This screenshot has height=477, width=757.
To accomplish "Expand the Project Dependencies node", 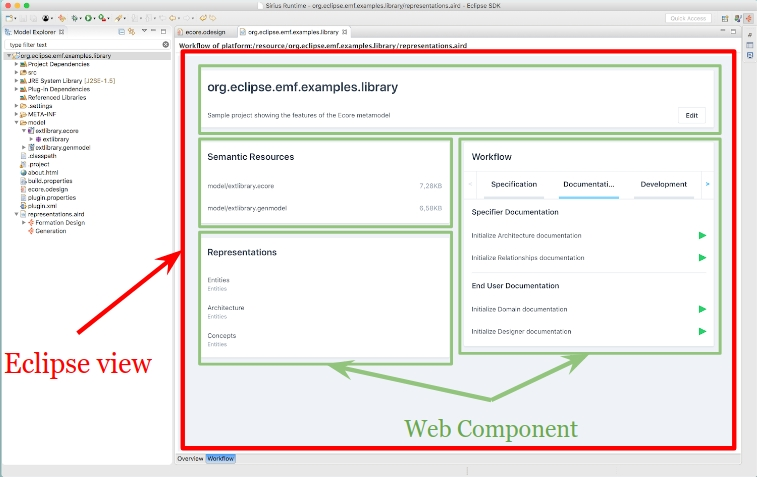I will tap(16, 64).
